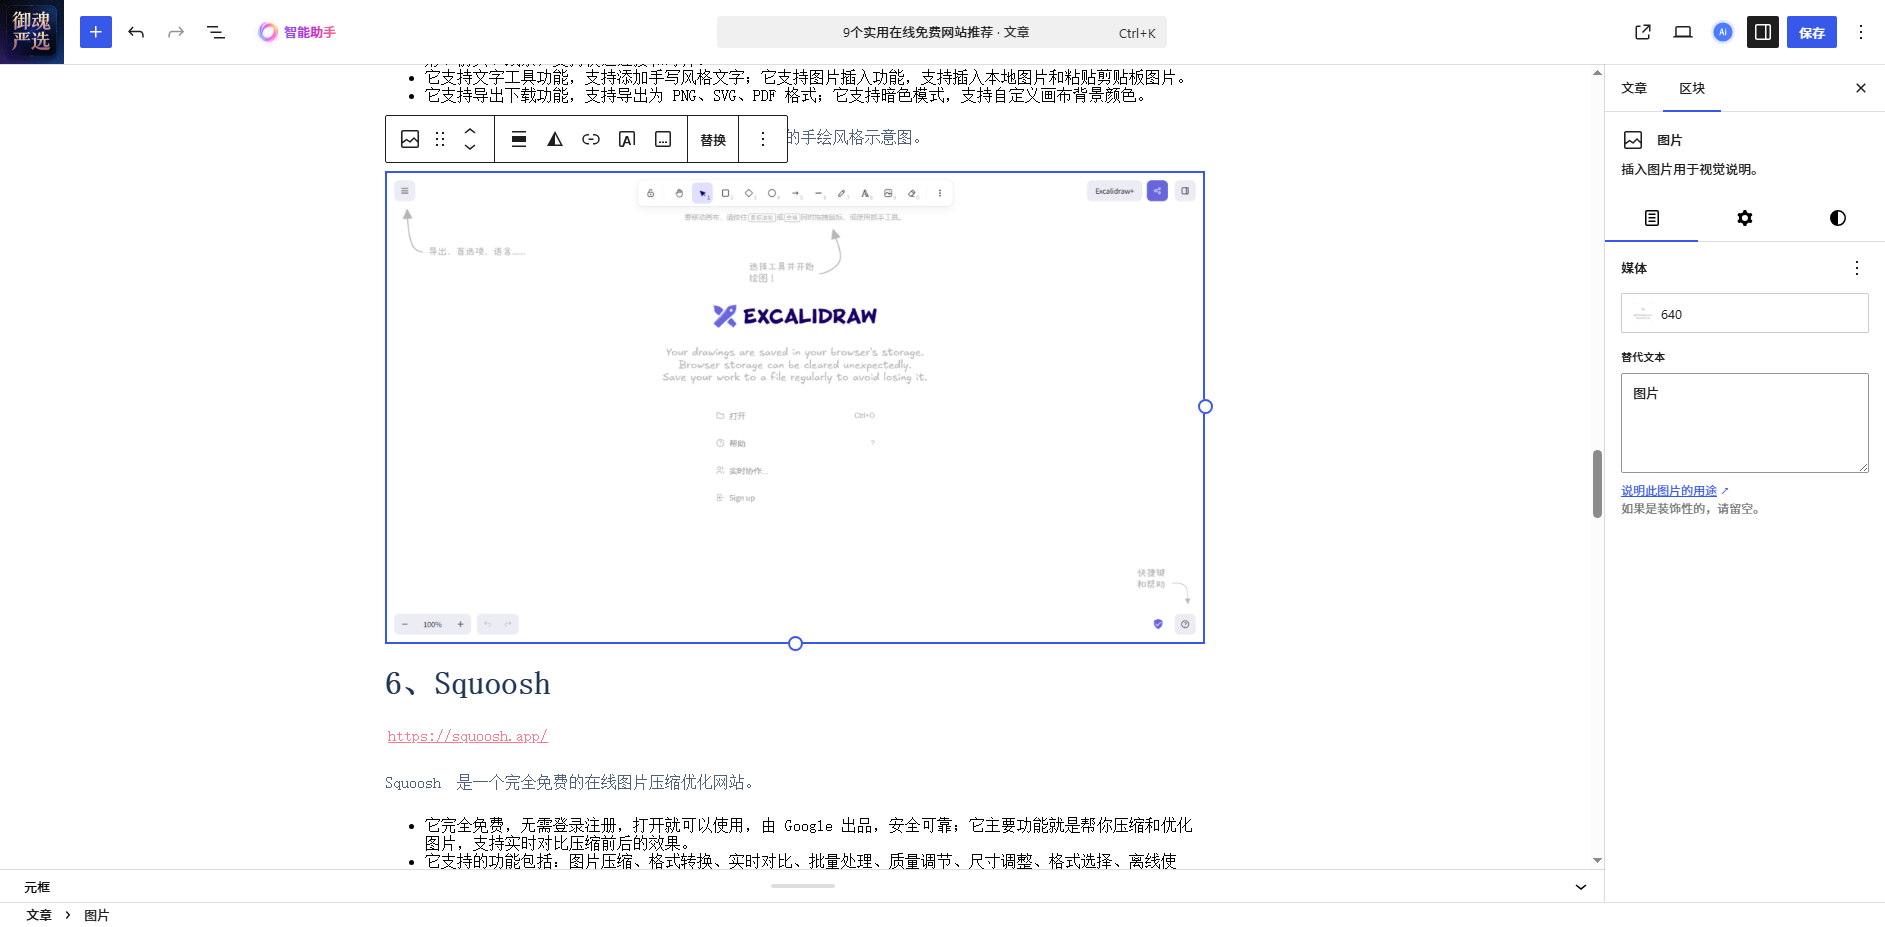The width and height of the screenshot is (1885, 927).
Task: Open the block inserter plus button
Action: (96, 32)
